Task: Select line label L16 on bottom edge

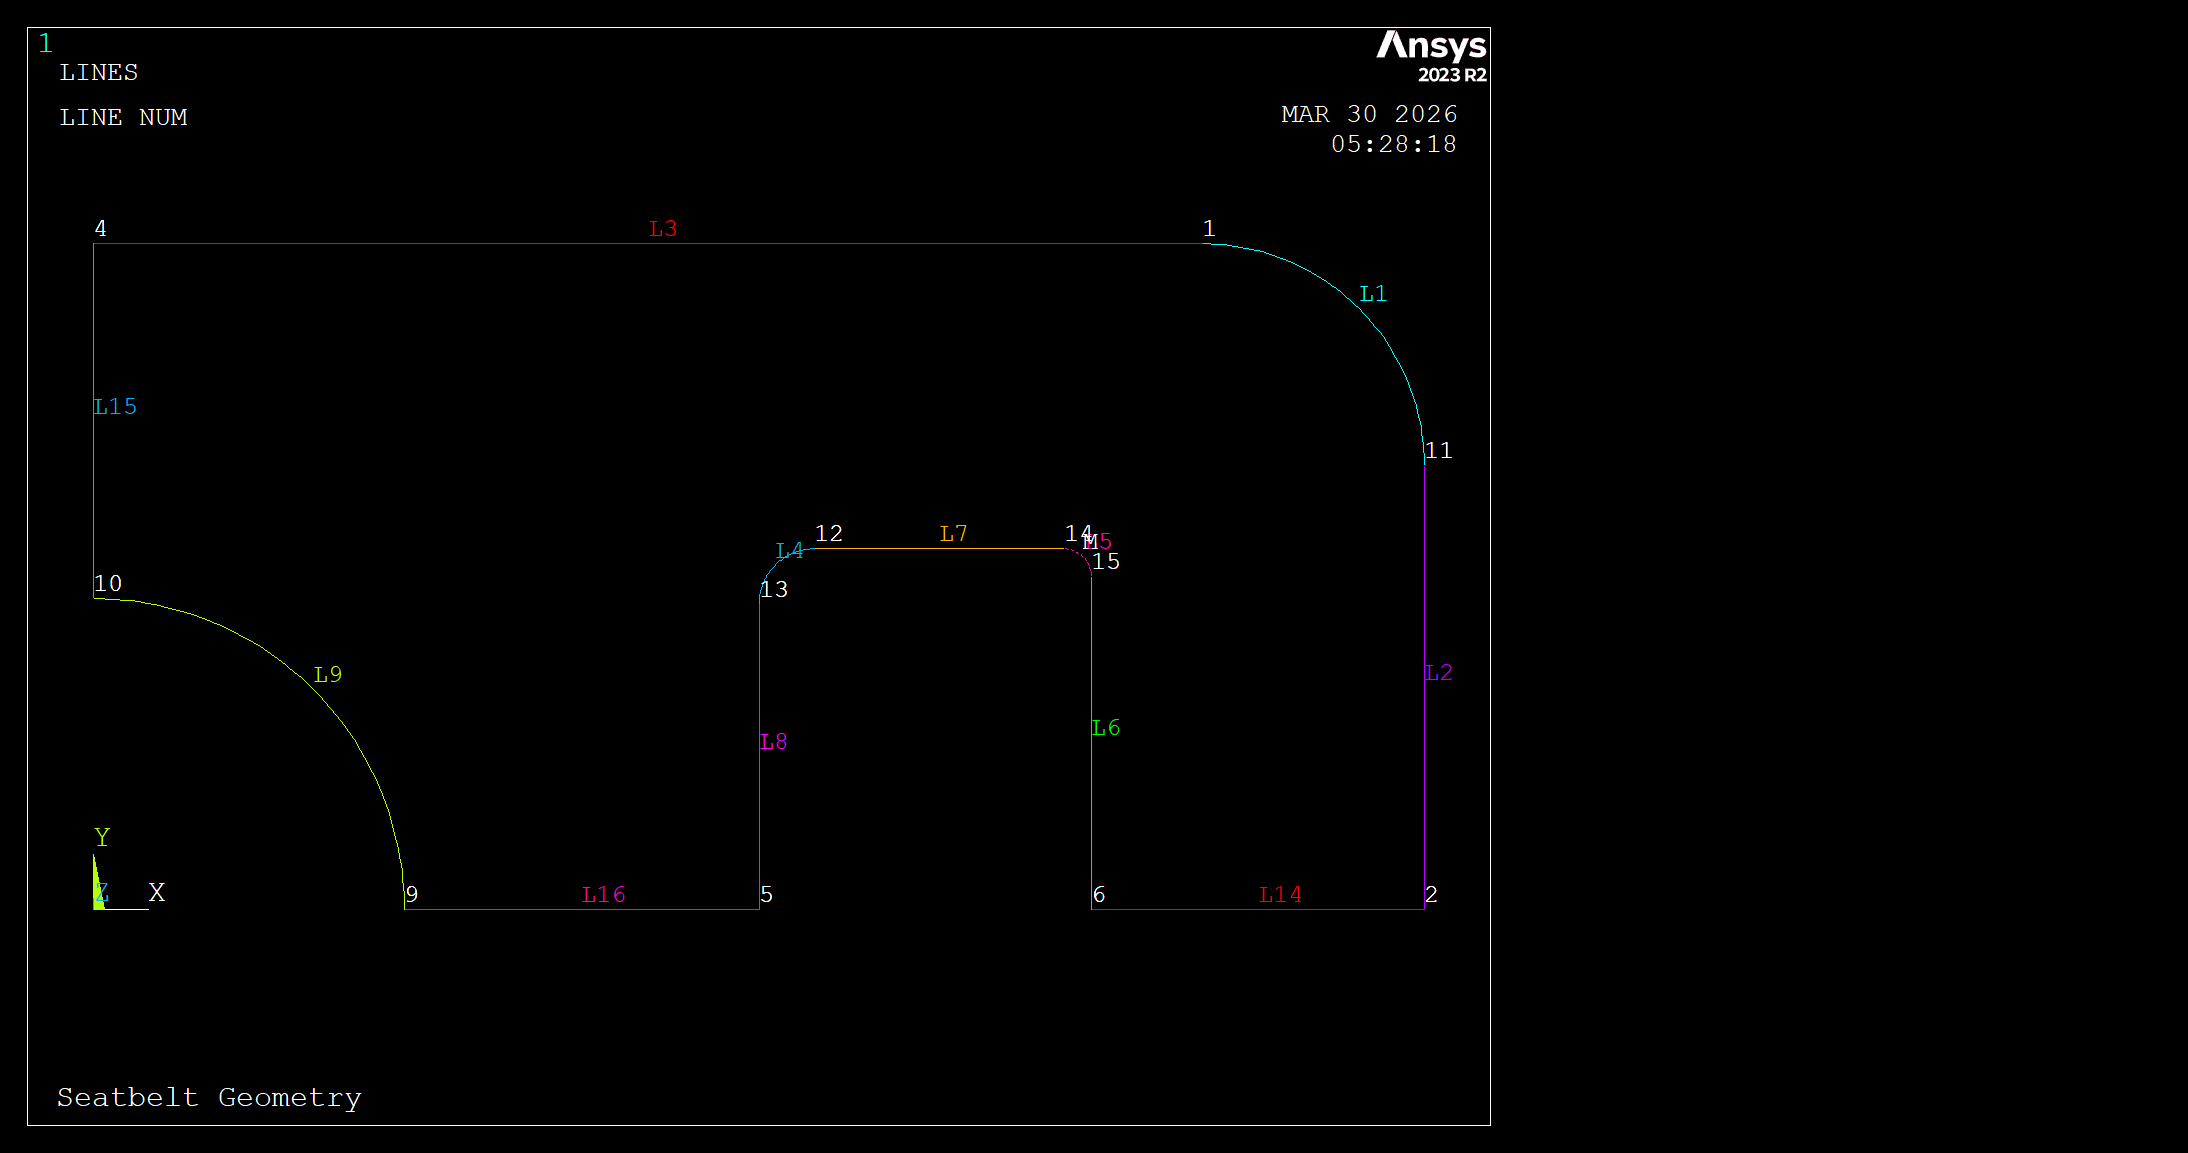Action: (x=603, y=895)
